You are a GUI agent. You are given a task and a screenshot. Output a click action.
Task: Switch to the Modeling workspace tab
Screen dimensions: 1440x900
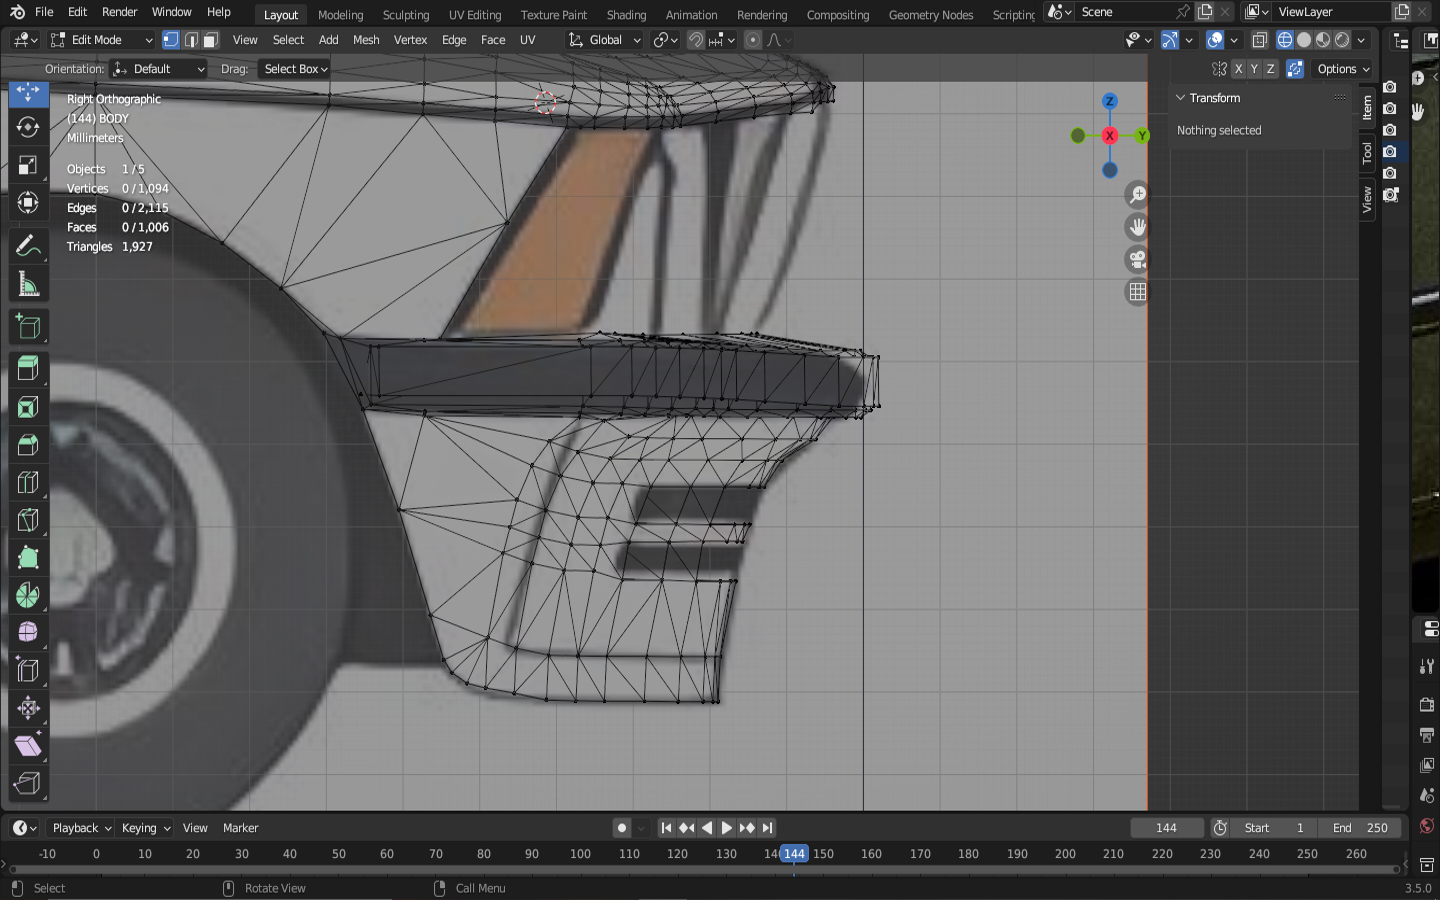point(341,15)
